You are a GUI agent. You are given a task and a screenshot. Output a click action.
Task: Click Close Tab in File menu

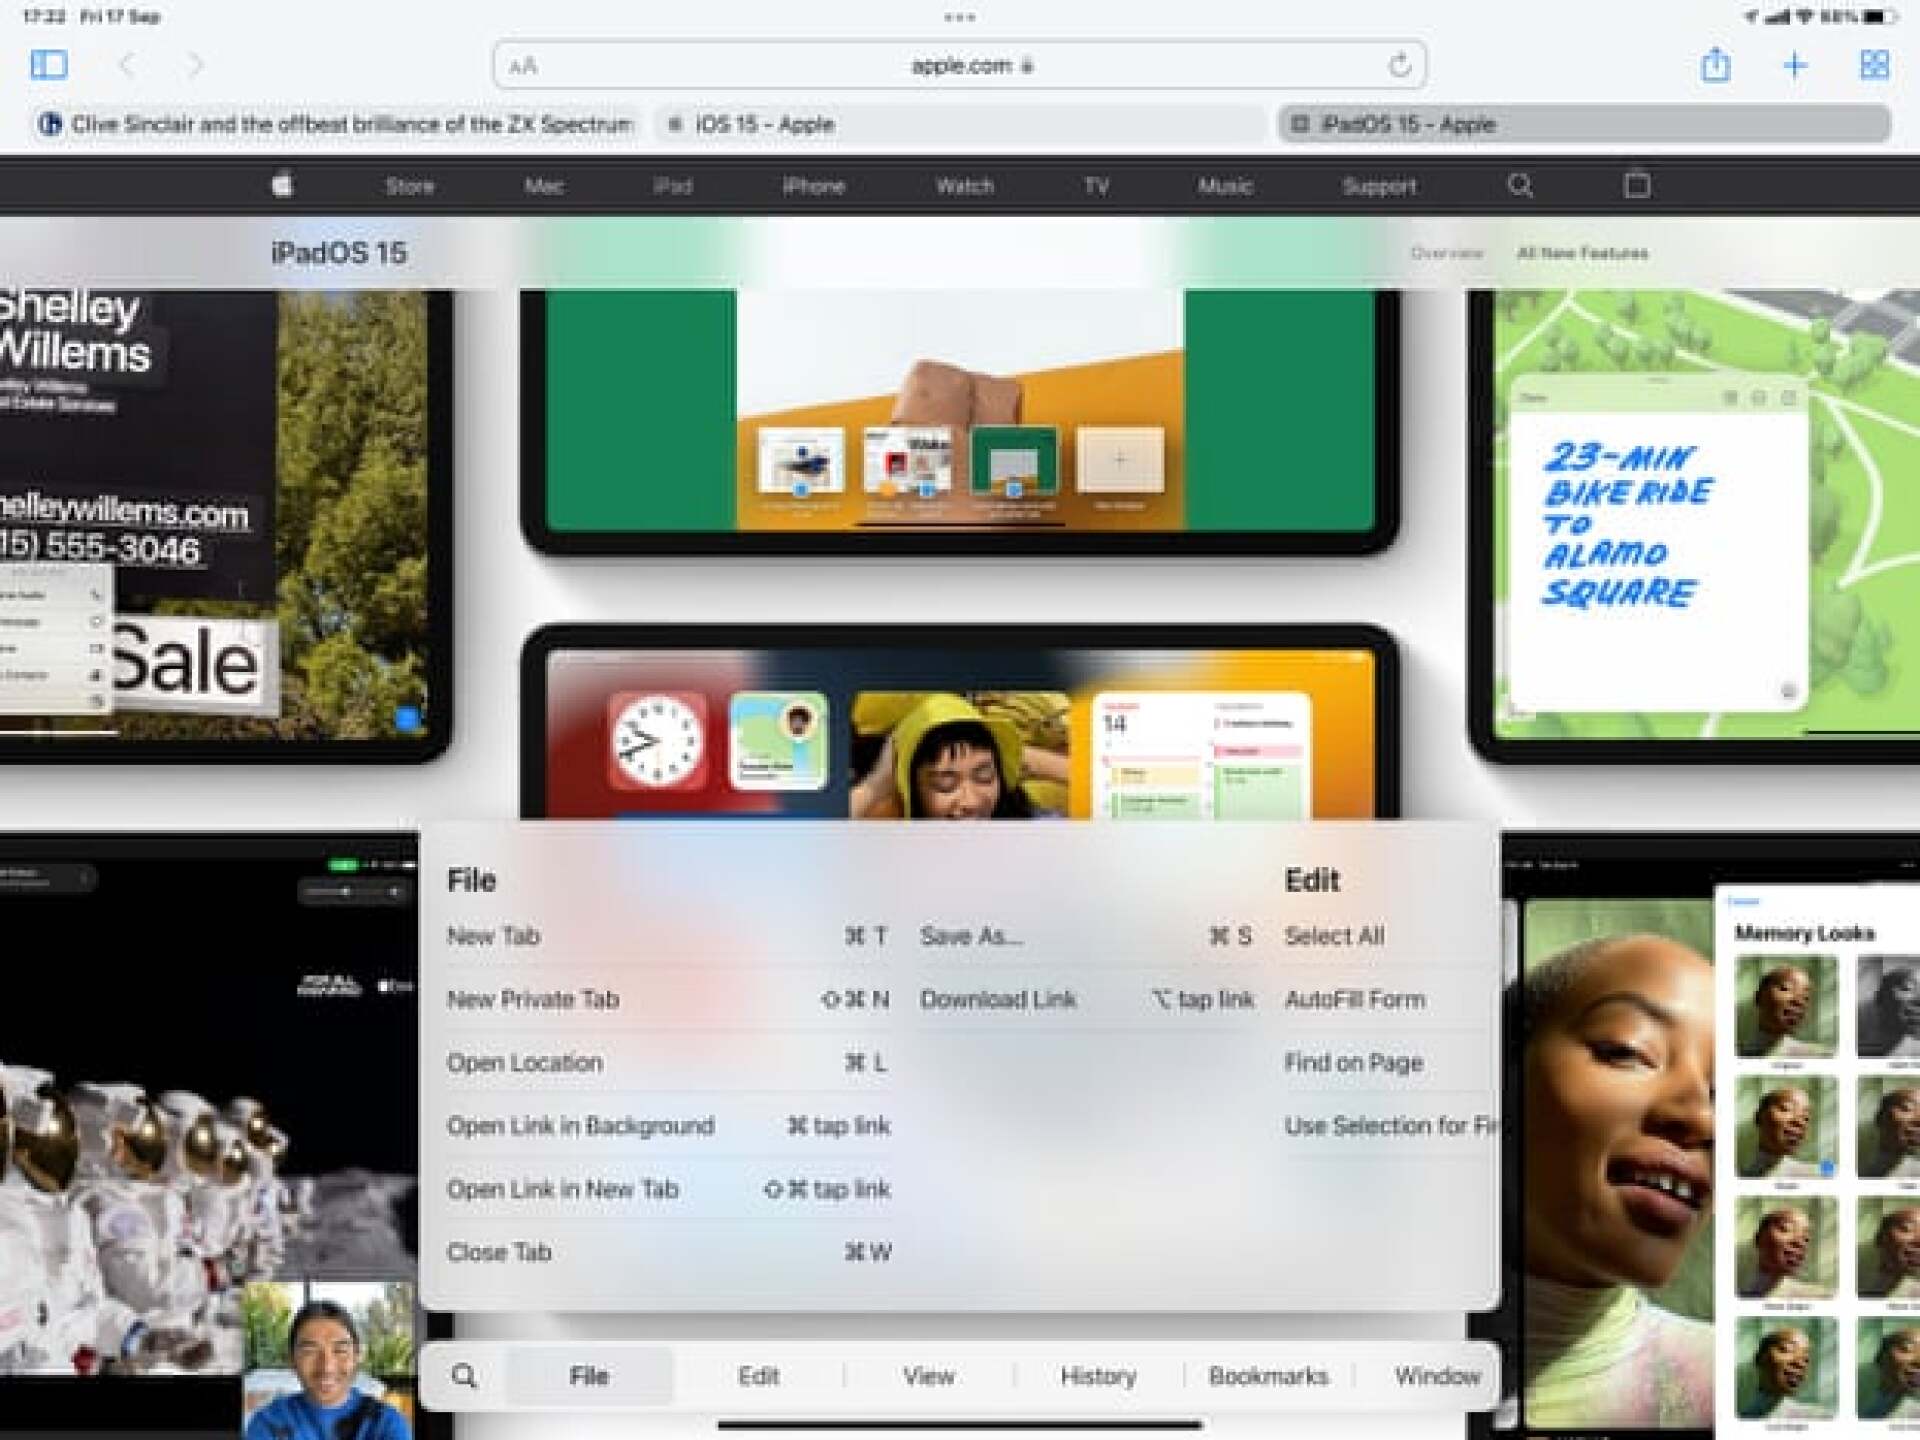tap(499, 1252)
